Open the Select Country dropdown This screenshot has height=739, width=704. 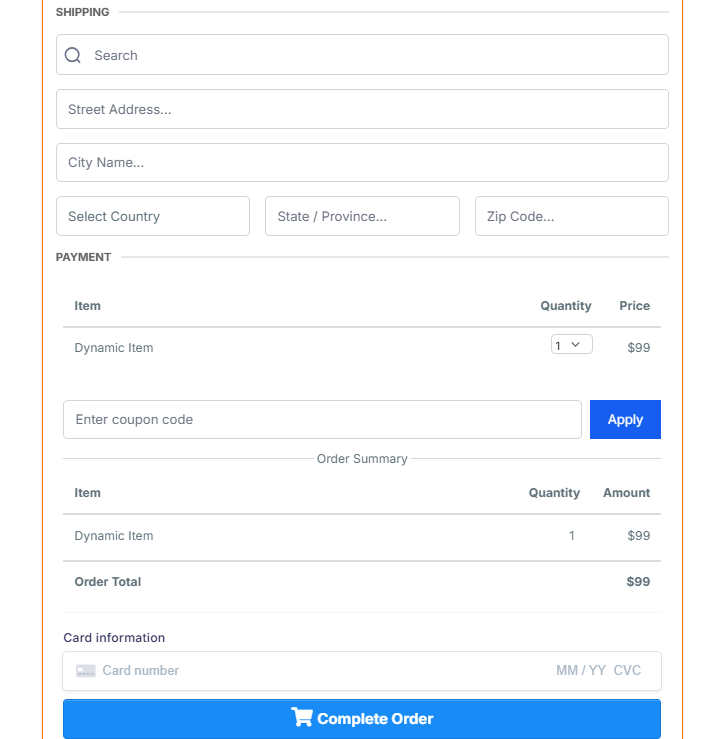click(153, 216)
